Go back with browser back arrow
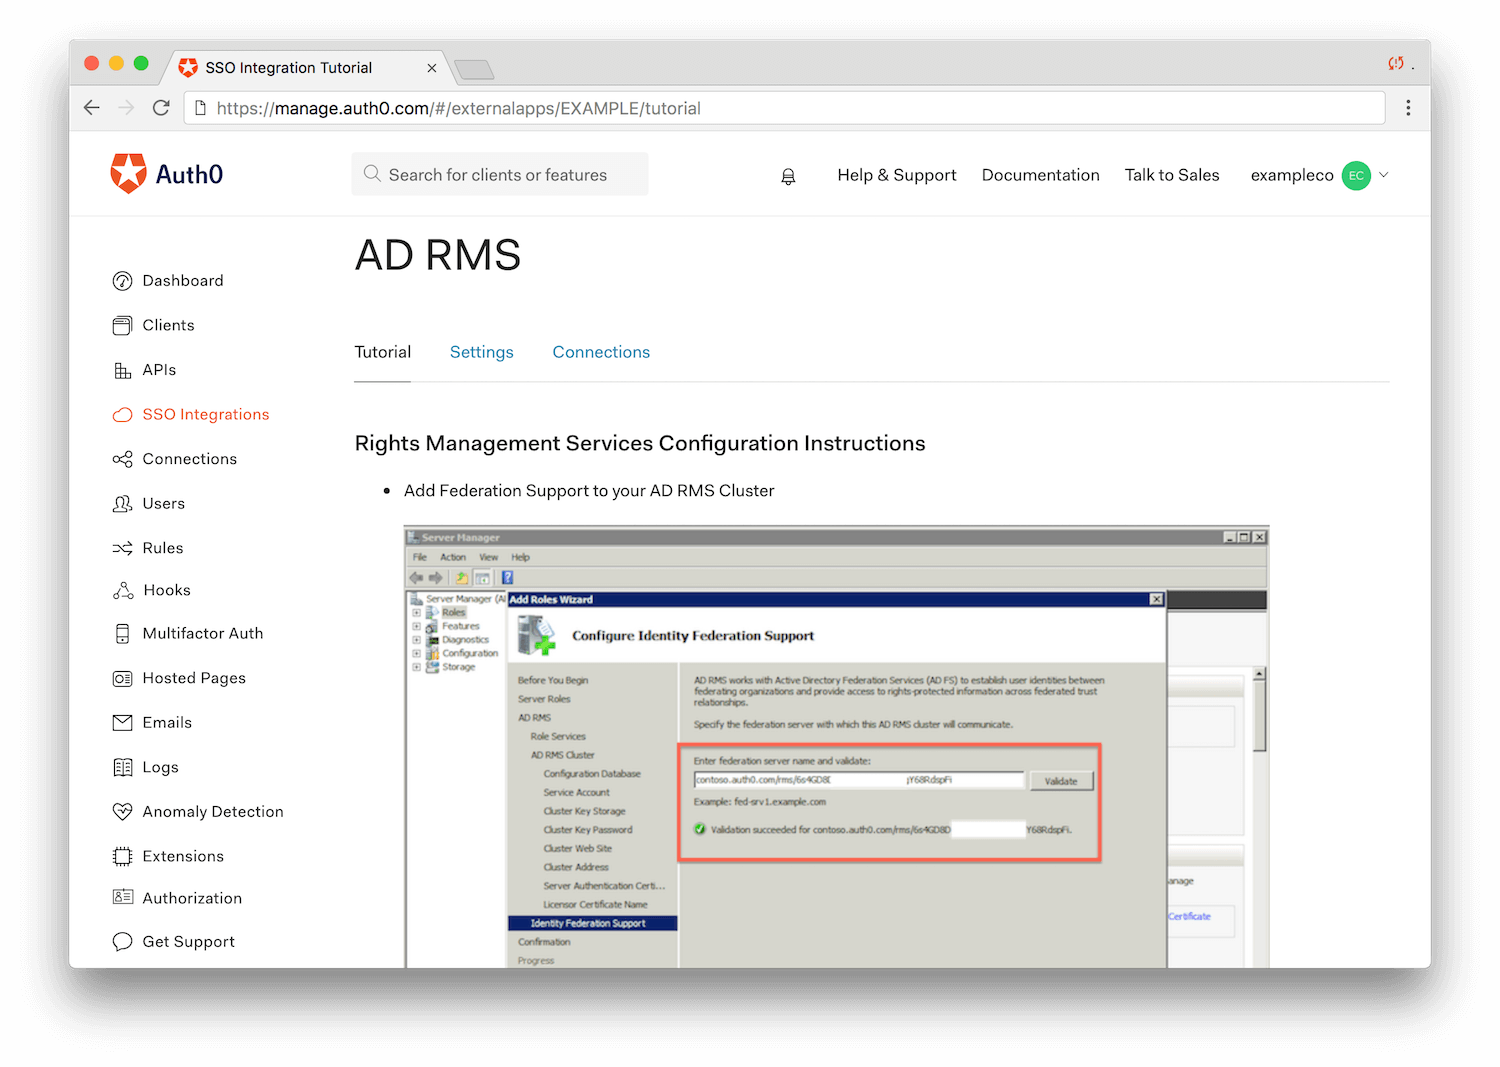The width and height of the screenshot is (1500, 1067). (x=92, y=108)
